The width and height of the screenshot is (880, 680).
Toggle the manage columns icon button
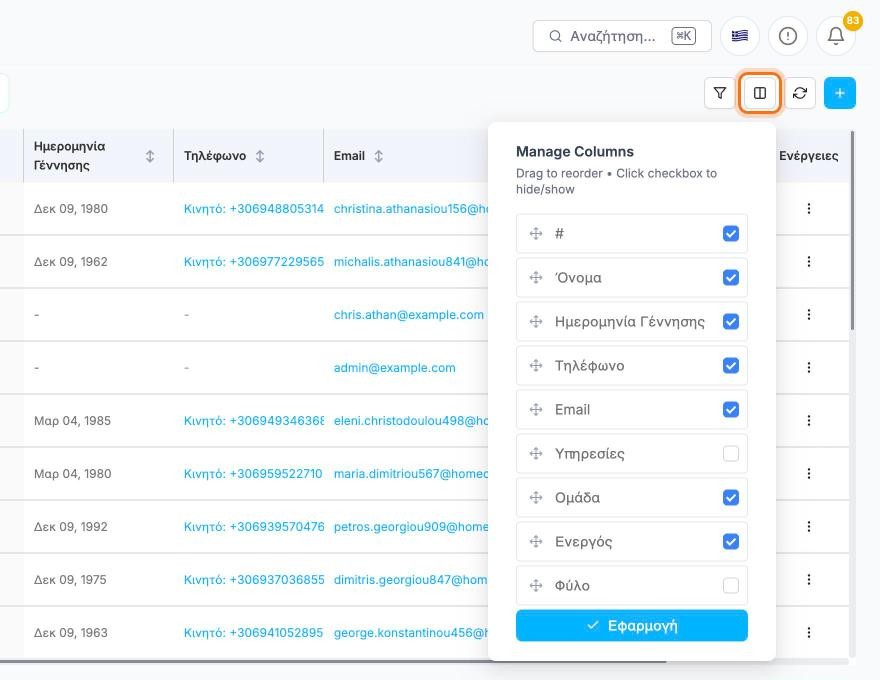click(x=759, y=93)
